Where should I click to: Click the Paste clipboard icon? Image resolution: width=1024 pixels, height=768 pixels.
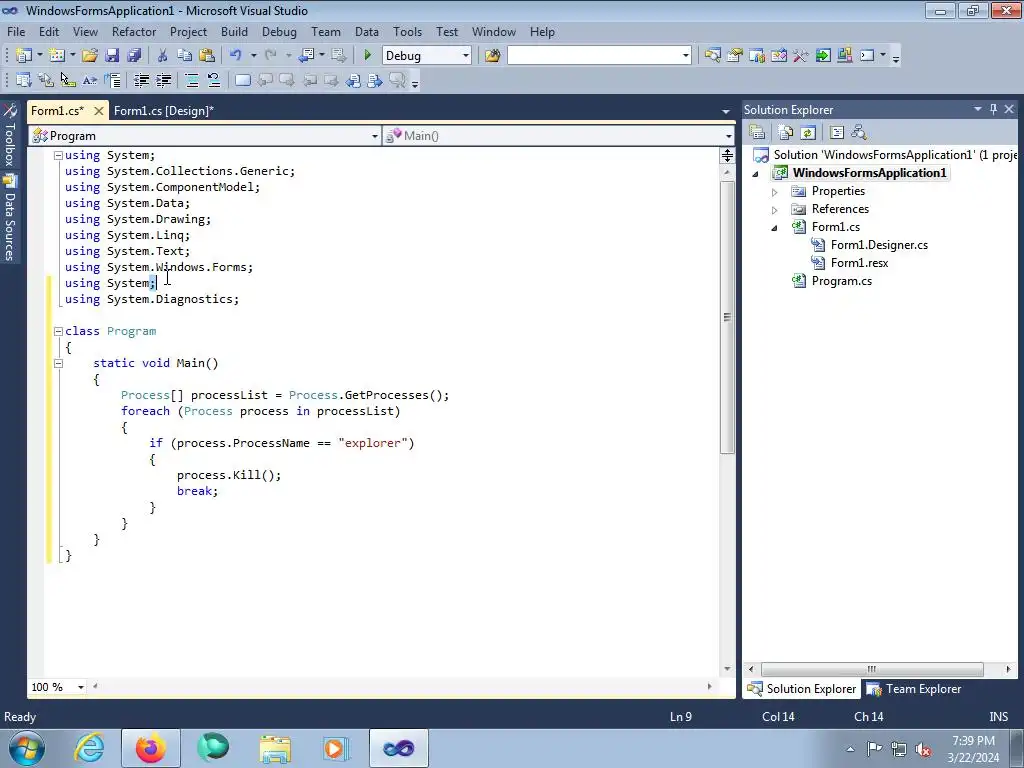point(207,56)
